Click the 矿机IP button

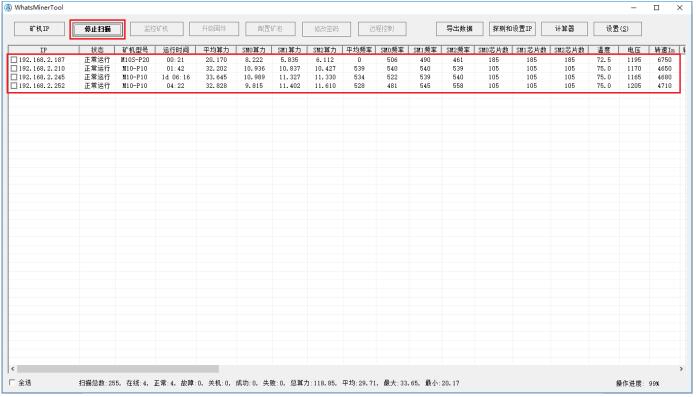click(x=40, y=29)
